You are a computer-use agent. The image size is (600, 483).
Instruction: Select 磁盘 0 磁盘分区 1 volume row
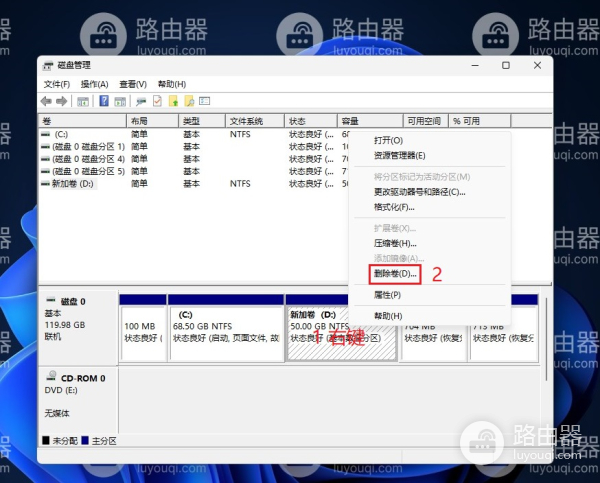[x=194, y=147]
